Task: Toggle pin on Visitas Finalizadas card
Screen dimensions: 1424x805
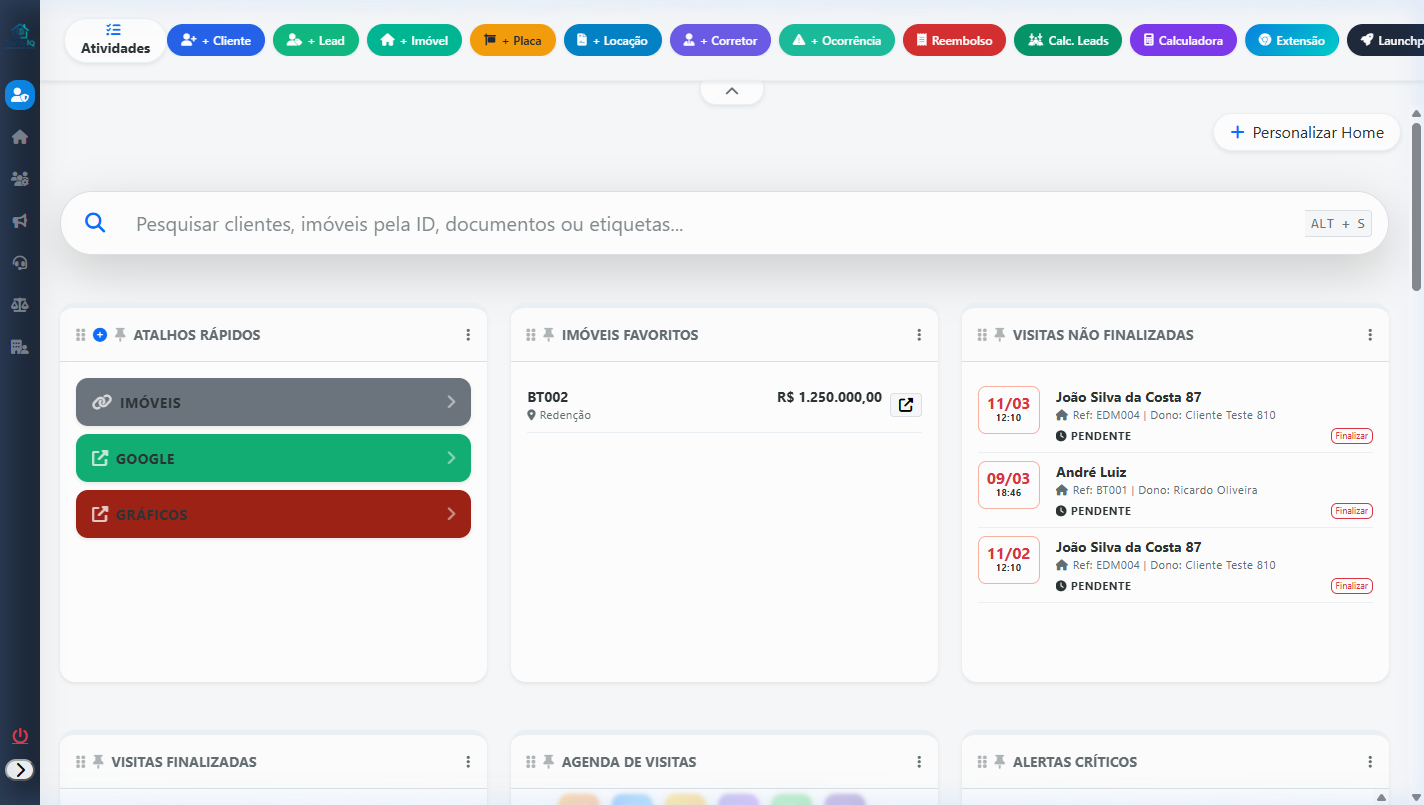Action: click(98, 762)
